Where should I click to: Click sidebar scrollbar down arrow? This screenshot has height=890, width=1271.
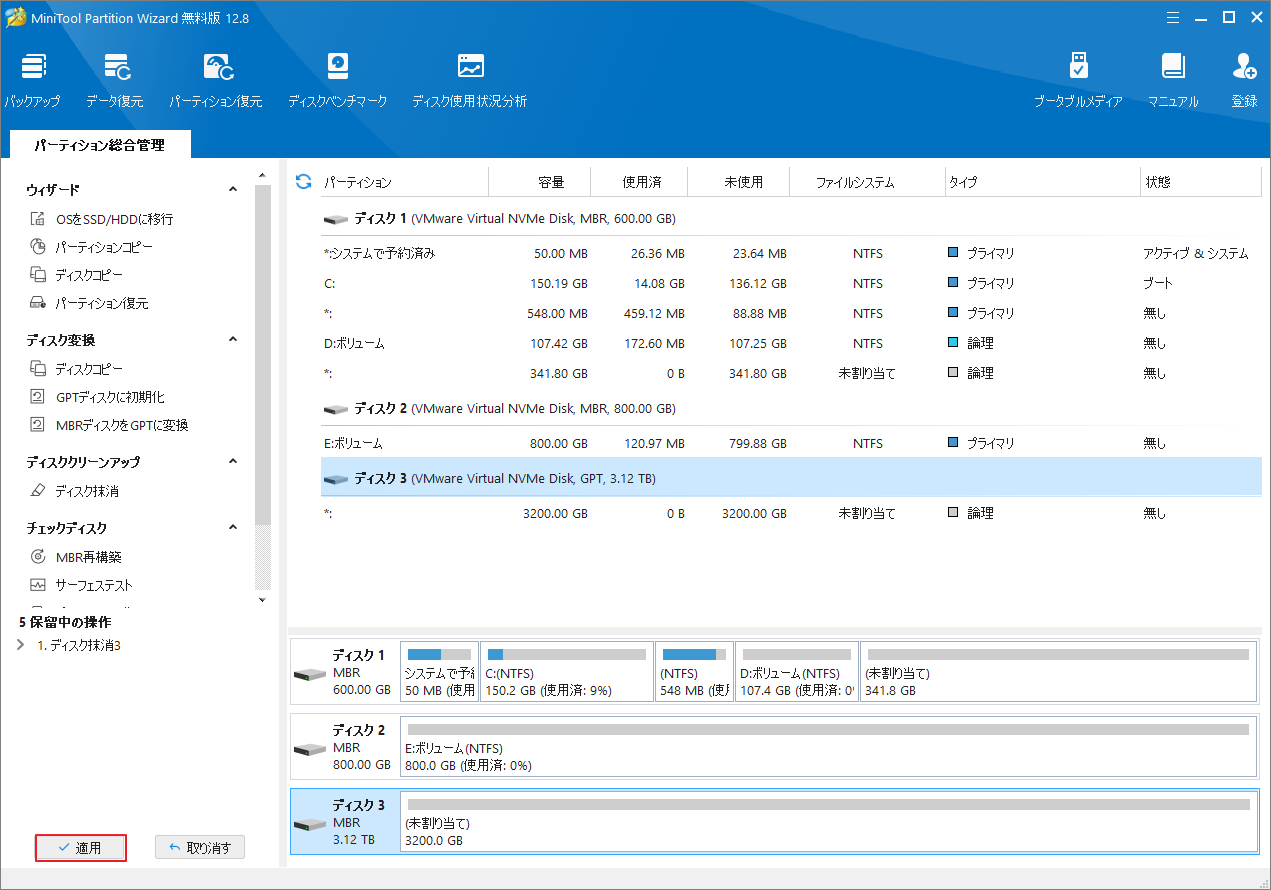coord(263,600)
